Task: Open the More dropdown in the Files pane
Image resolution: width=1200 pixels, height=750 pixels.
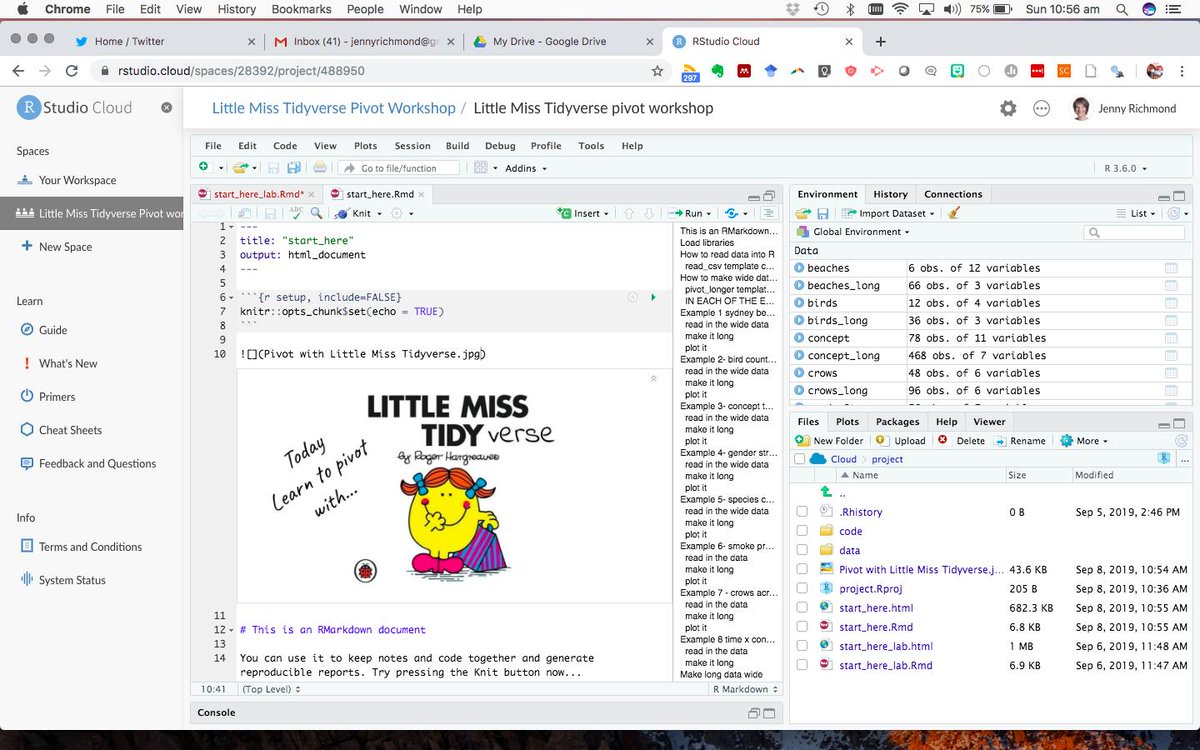Action: pos(1084,440)
